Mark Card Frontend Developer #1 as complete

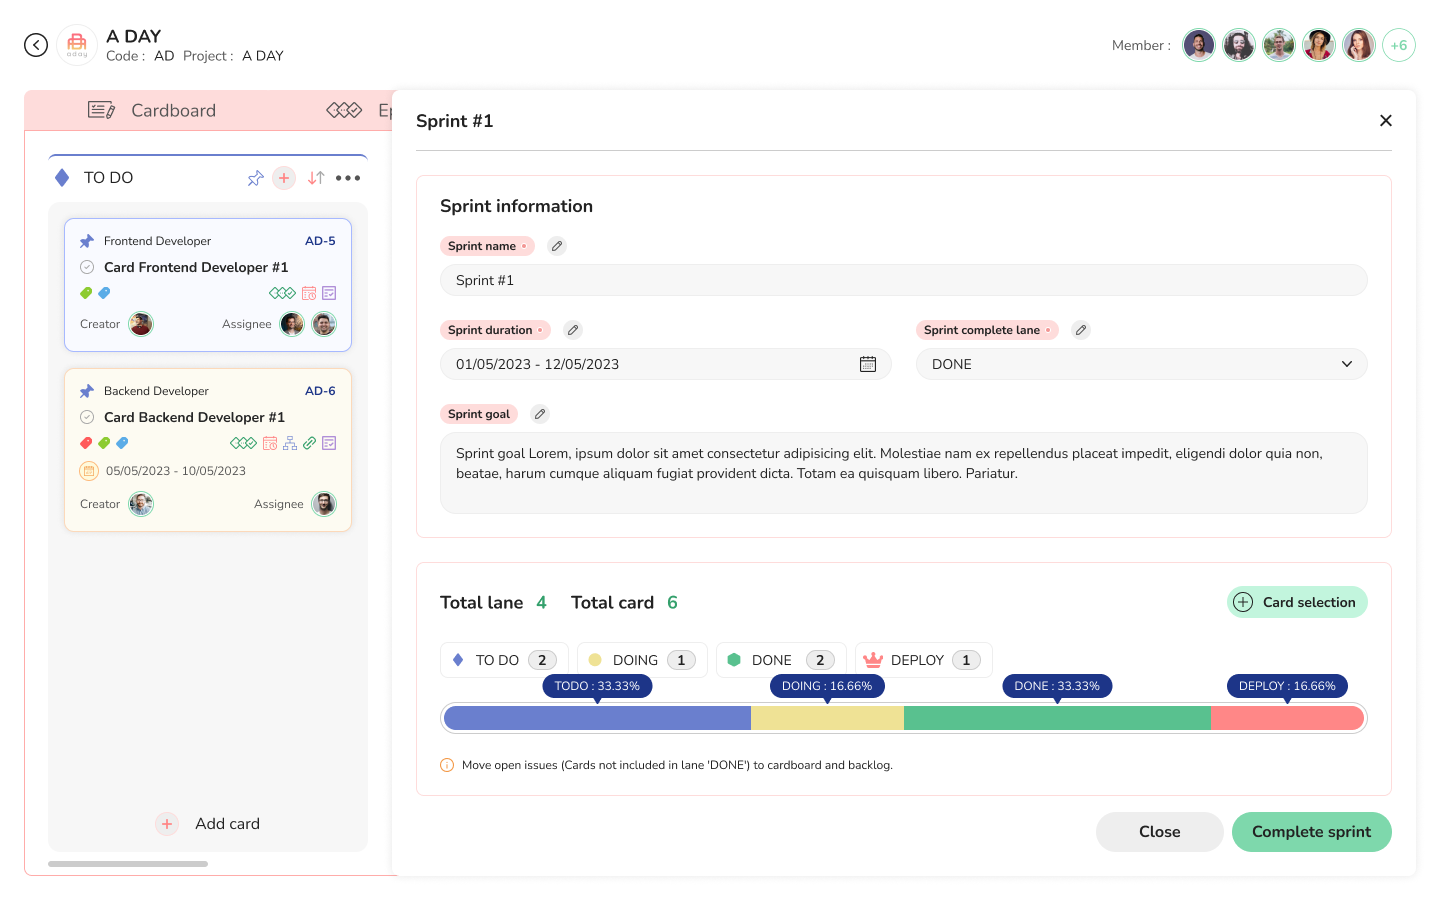click(87, 267)
